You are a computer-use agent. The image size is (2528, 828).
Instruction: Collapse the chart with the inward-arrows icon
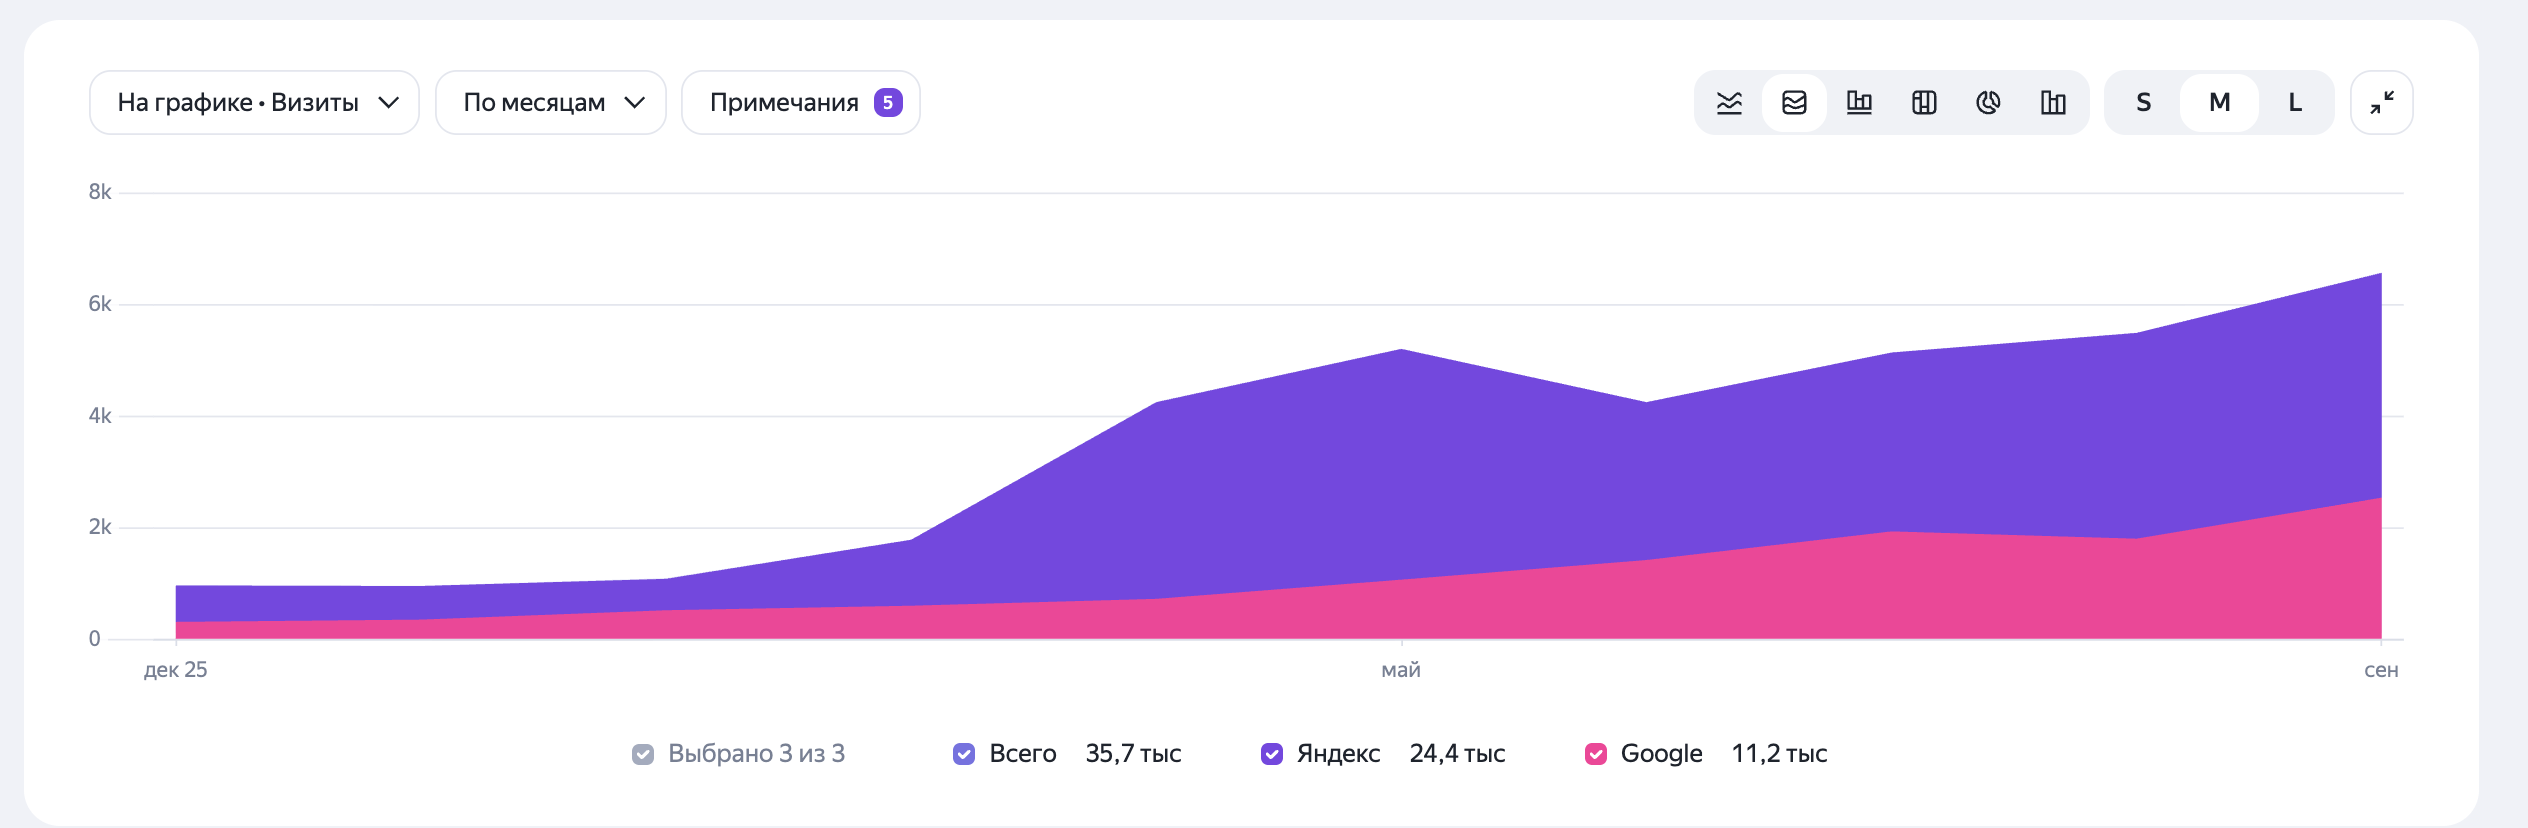pyautogui.click(x=2382, y=102)
